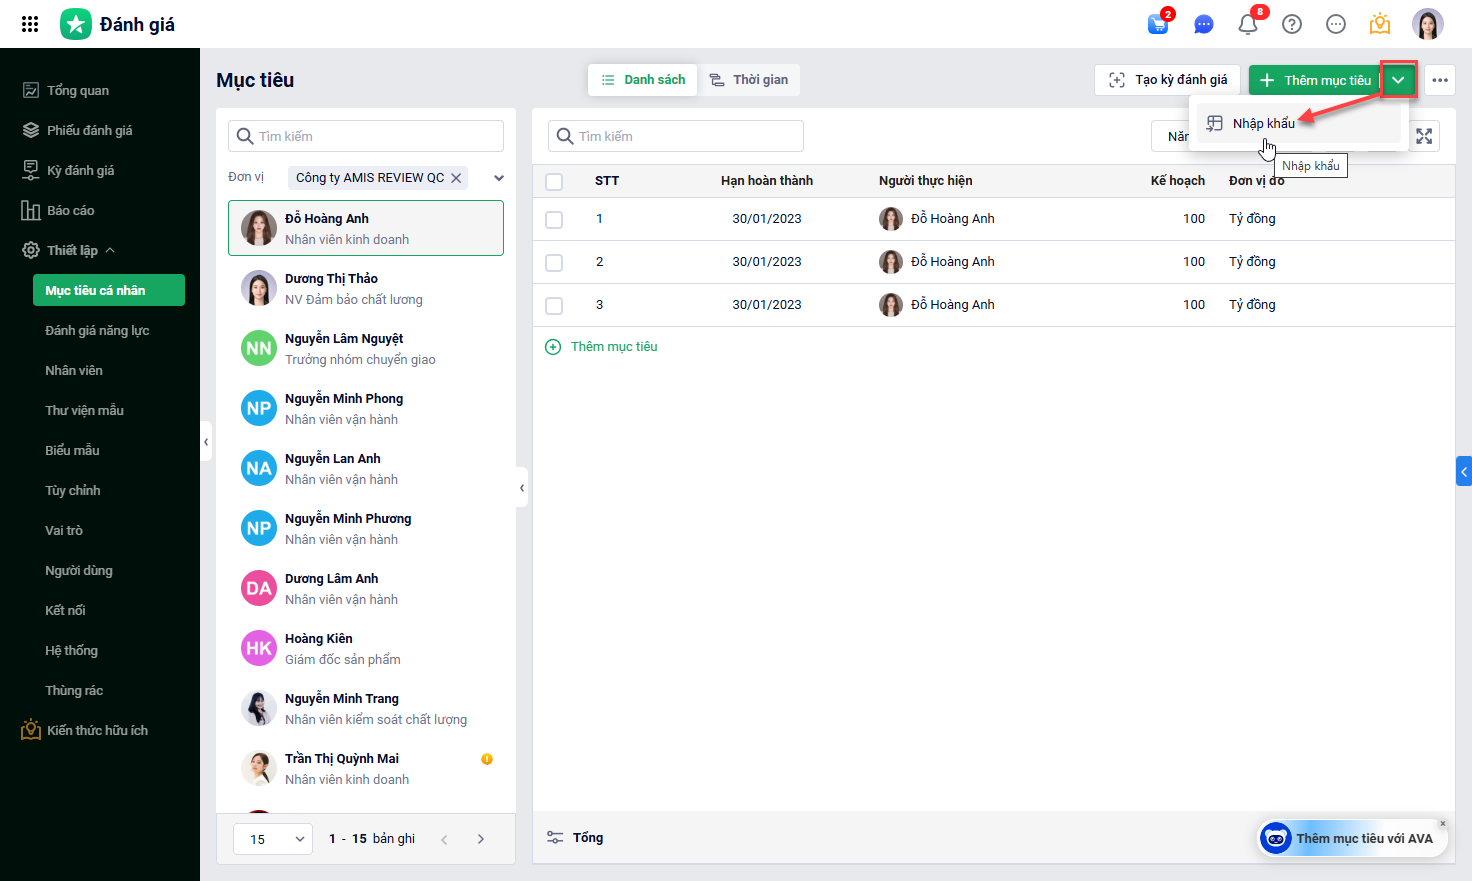Click the fullscreen expand table icon
The image size is (1472, 881).
pyautogui.click(x=1424, y=136)
